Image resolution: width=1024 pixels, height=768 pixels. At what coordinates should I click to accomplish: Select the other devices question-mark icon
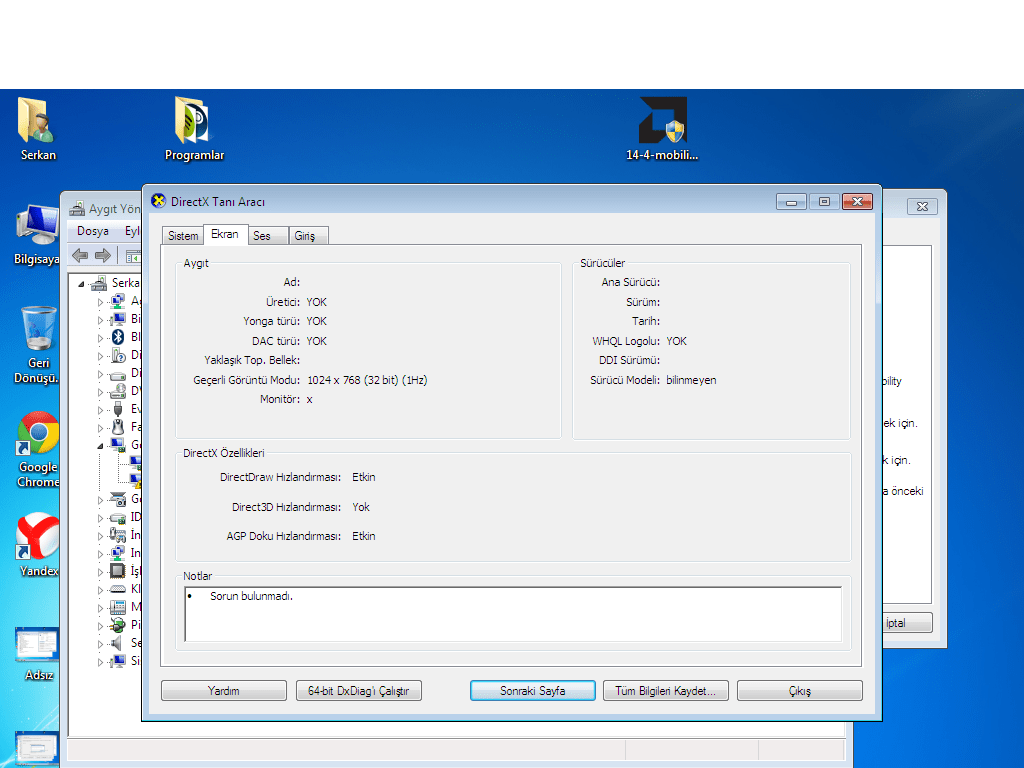pos(118,355)
